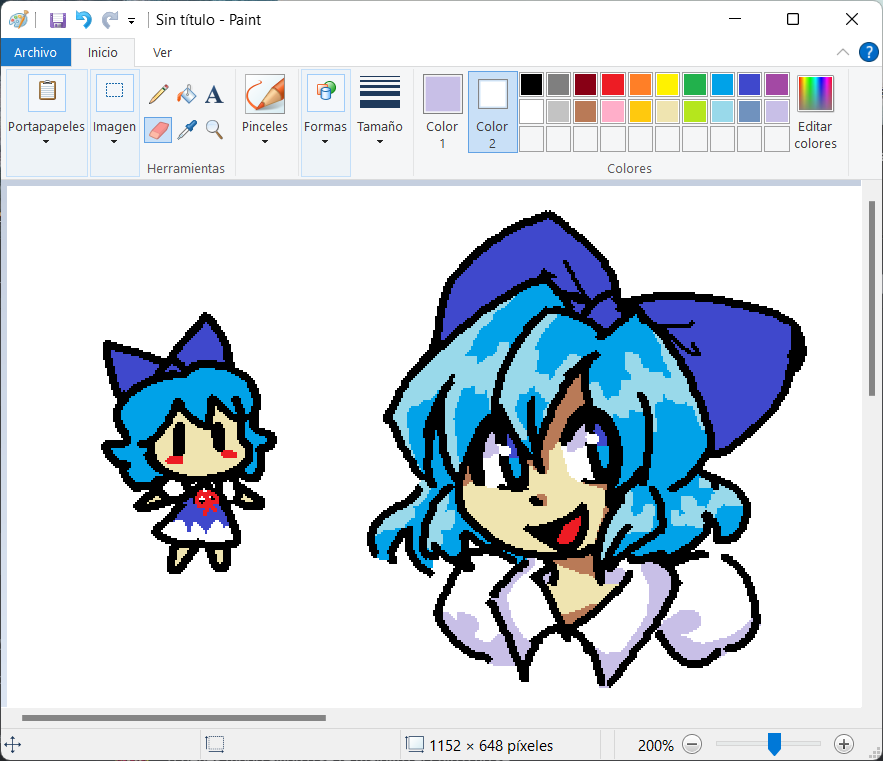
Task: Pick the lime green color swatch
Action: coord(695,112)
